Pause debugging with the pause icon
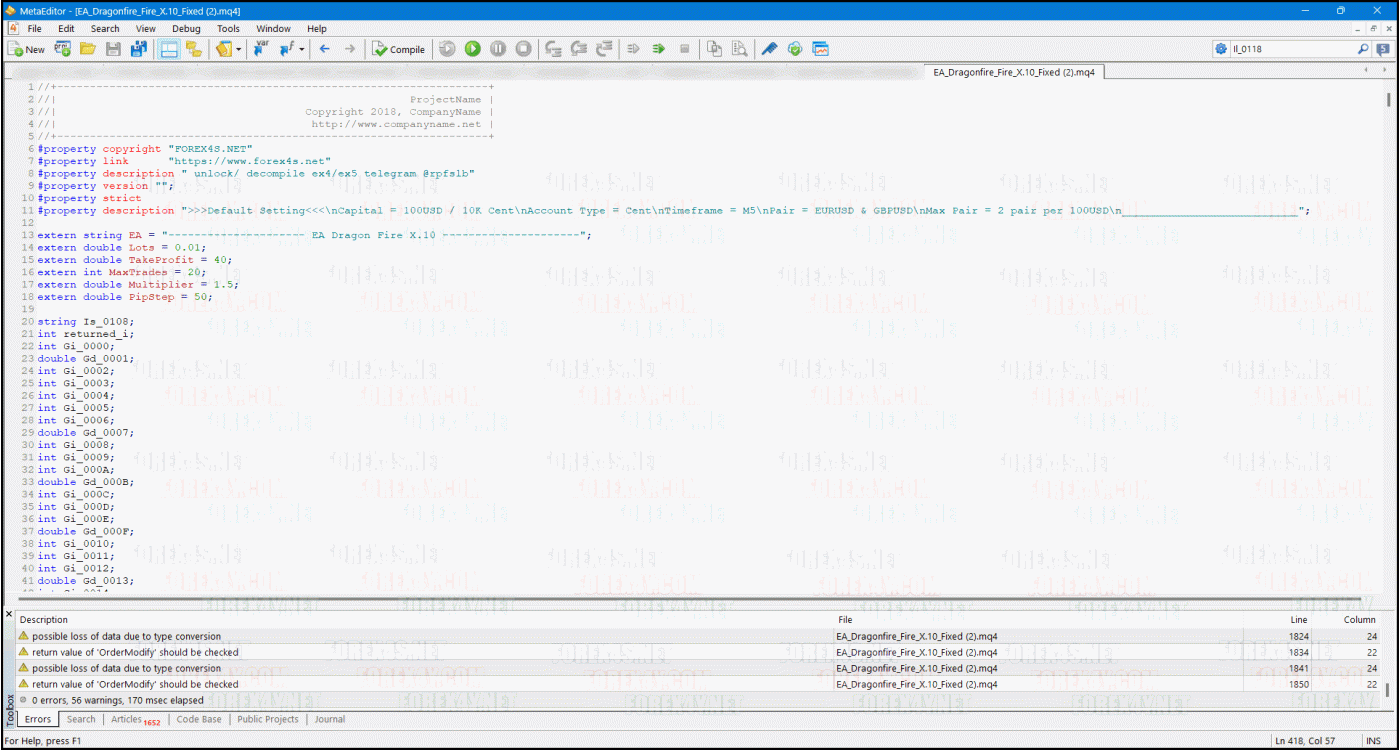 pyautogui.click(x=497, y=49)
